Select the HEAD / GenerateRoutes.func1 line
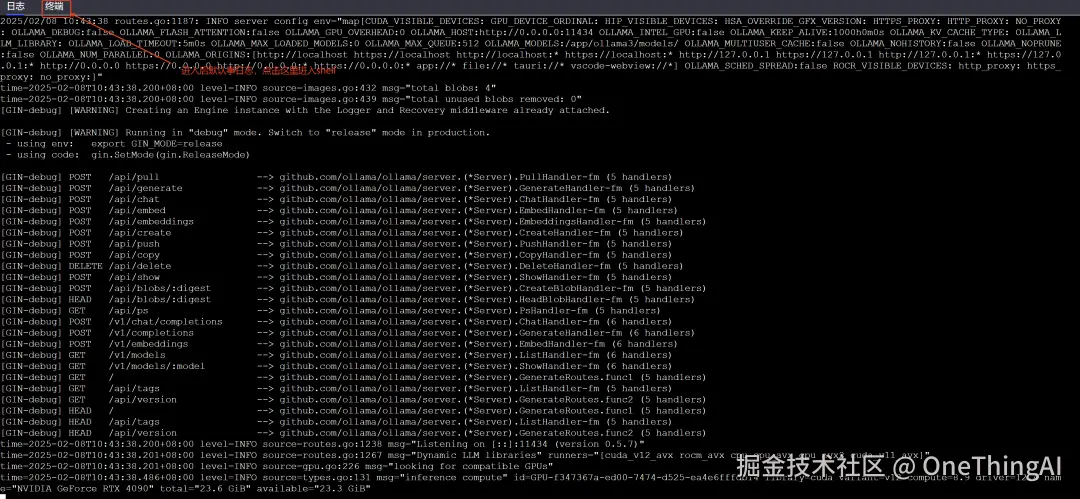1080x499 pixels. (353, 410)
